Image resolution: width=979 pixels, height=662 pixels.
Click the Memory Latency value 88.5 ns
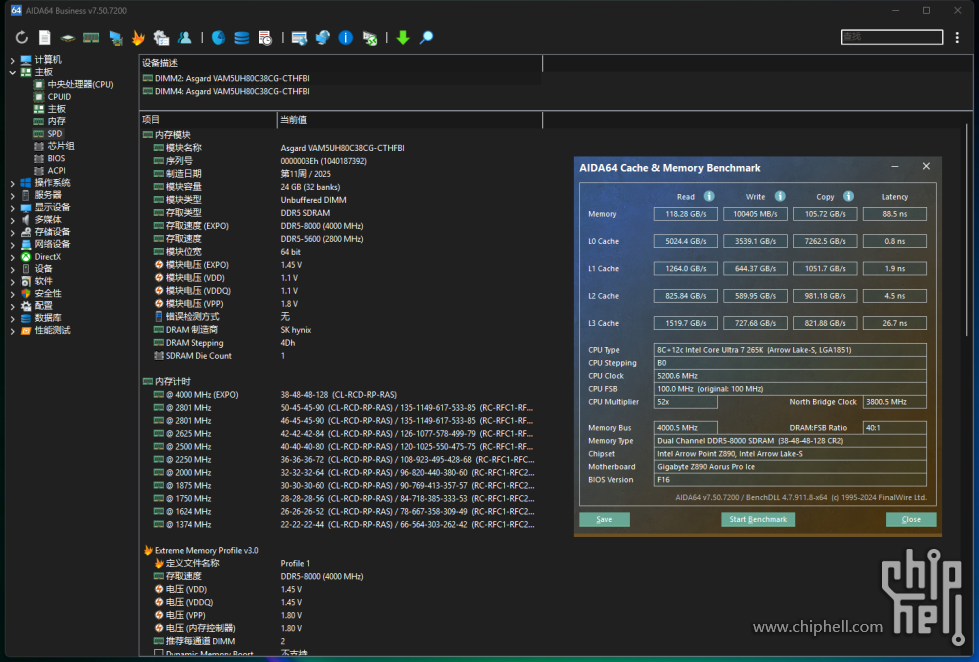click(895, 214)
